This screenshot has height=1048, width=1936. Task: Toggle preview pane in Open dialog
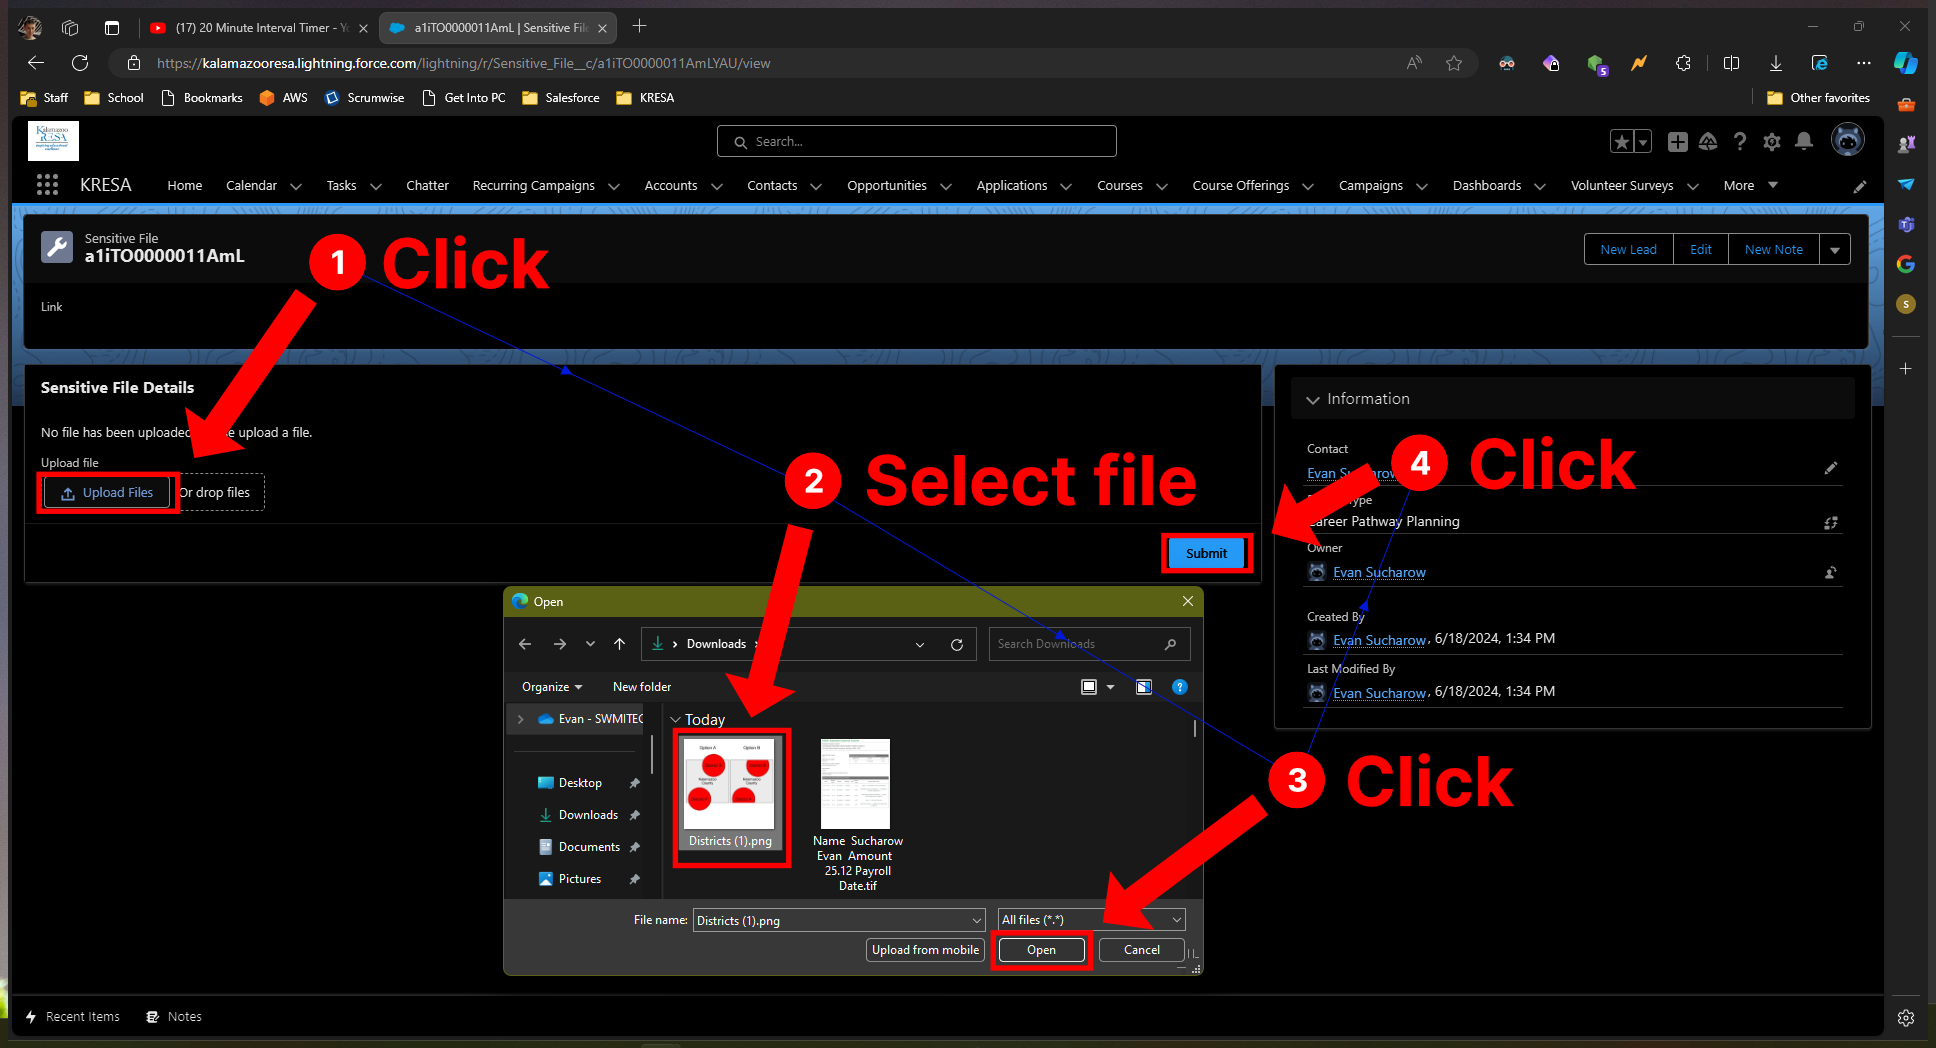tap(1144, 687)
